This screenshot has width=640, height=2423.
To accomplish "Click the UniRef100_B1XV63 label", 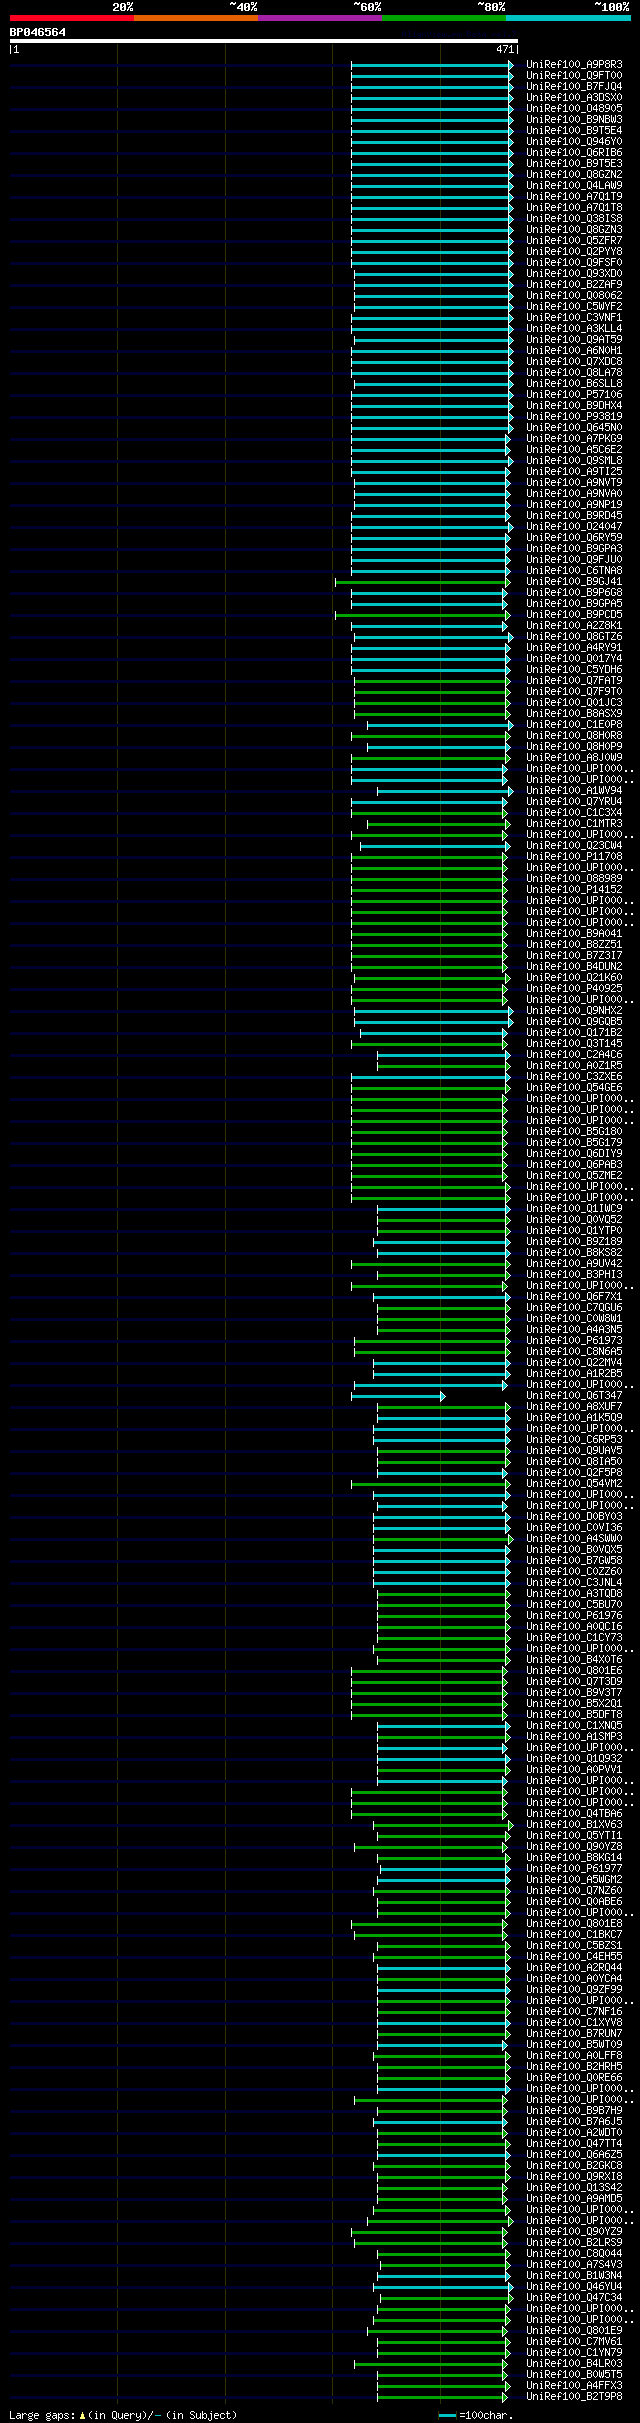I will click(574, 1825).
